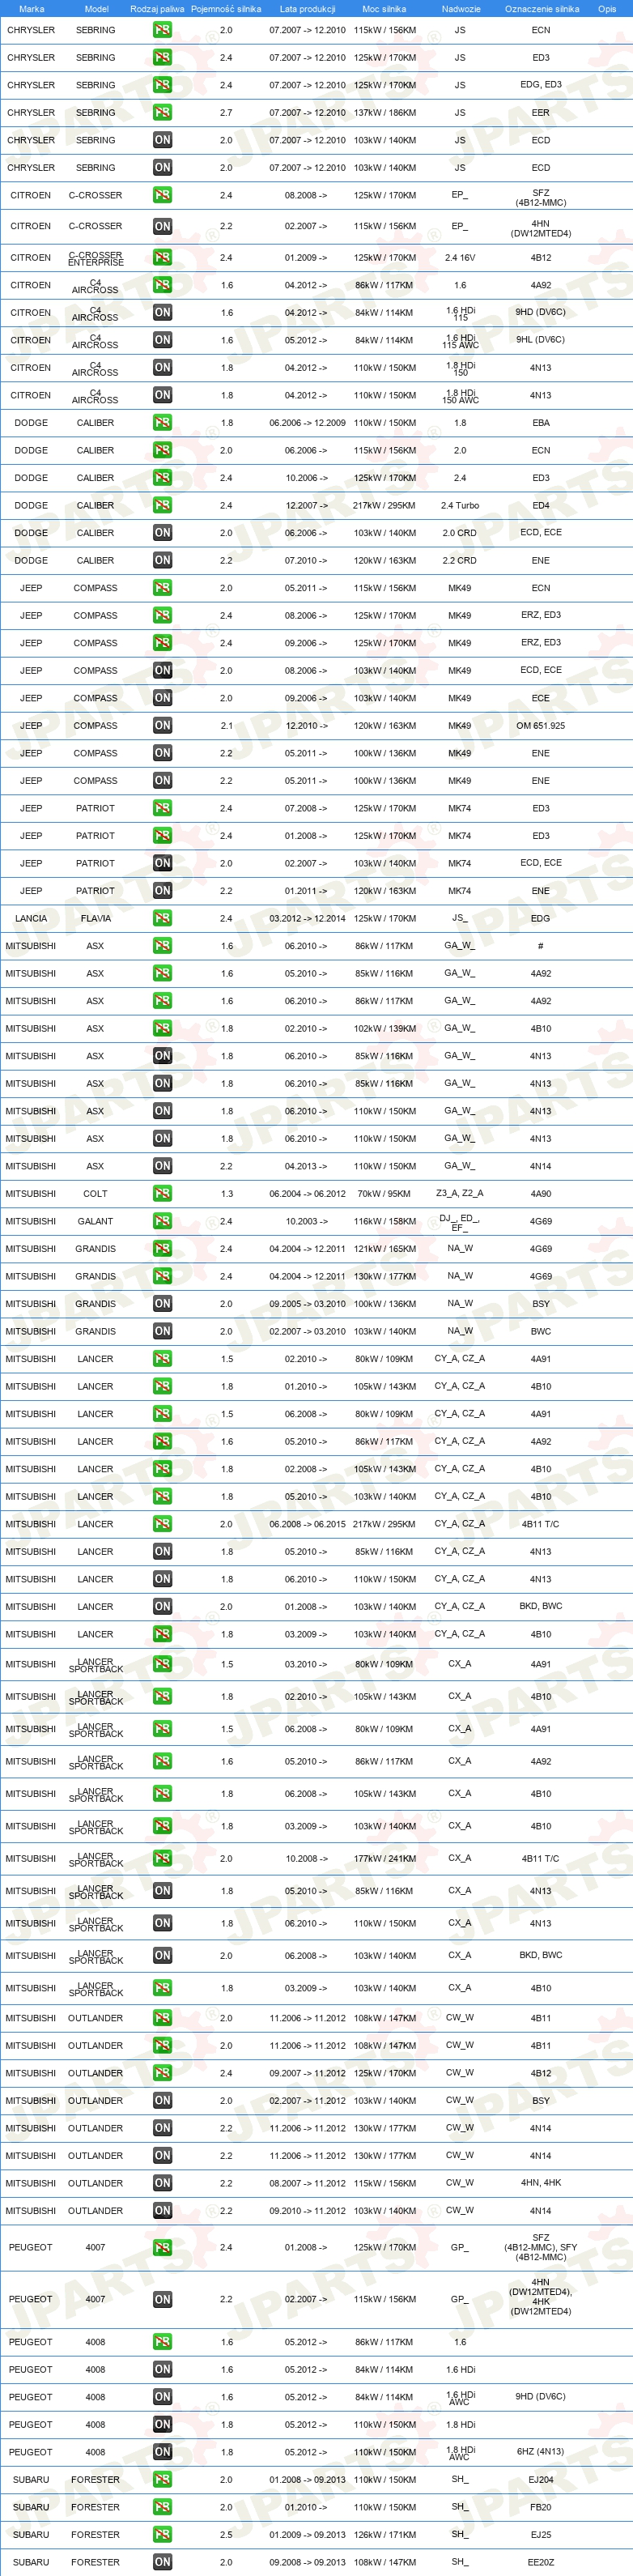Select the FLAVIA model cell
This screenshot has height=2576, width=633.
pos(95,918)
